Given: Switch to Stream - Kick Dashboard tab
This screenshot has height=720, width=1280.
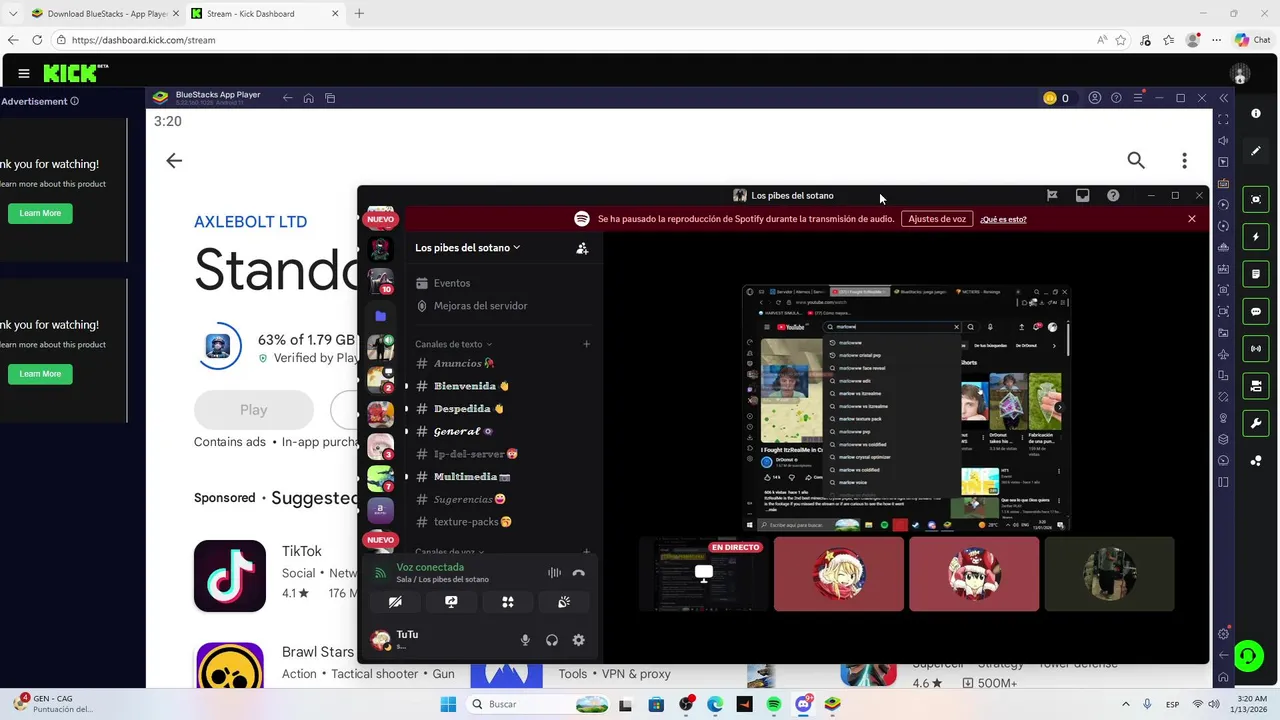Looking at the screenshot, I should click(264, 14).
